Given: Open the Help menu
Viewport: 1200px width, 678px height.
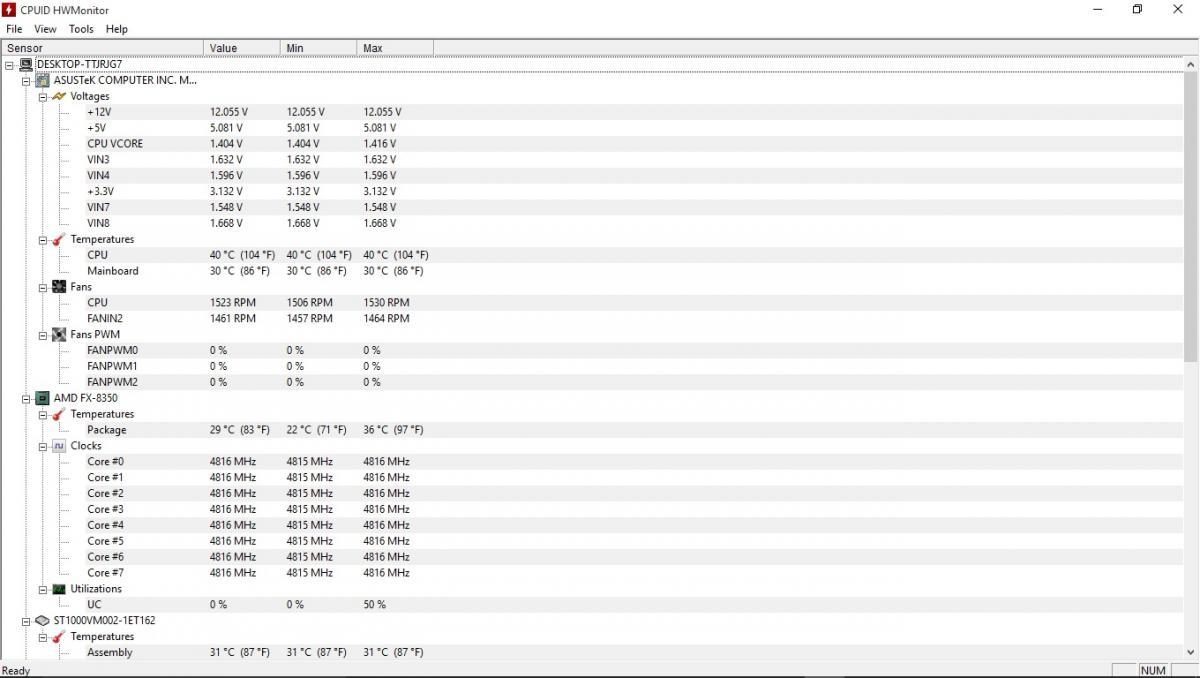Looking at the screenshot, I should [x=117, y=29].
